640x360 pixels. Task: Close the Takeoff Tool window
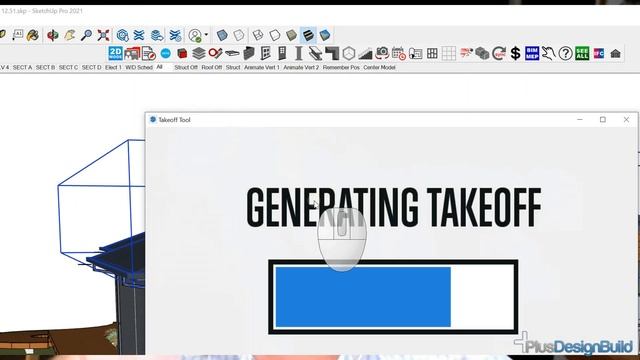(x=626, y=120)
